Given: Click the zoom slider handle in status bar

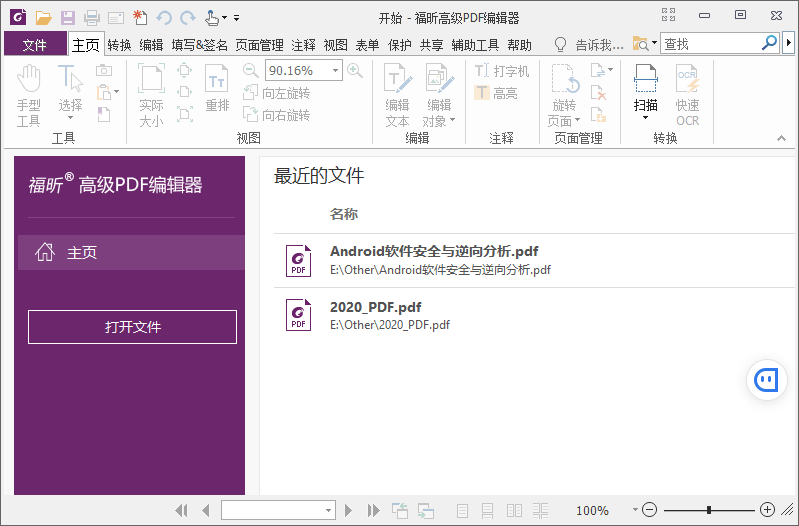Looking at the screenshot, I should point(709,510).
